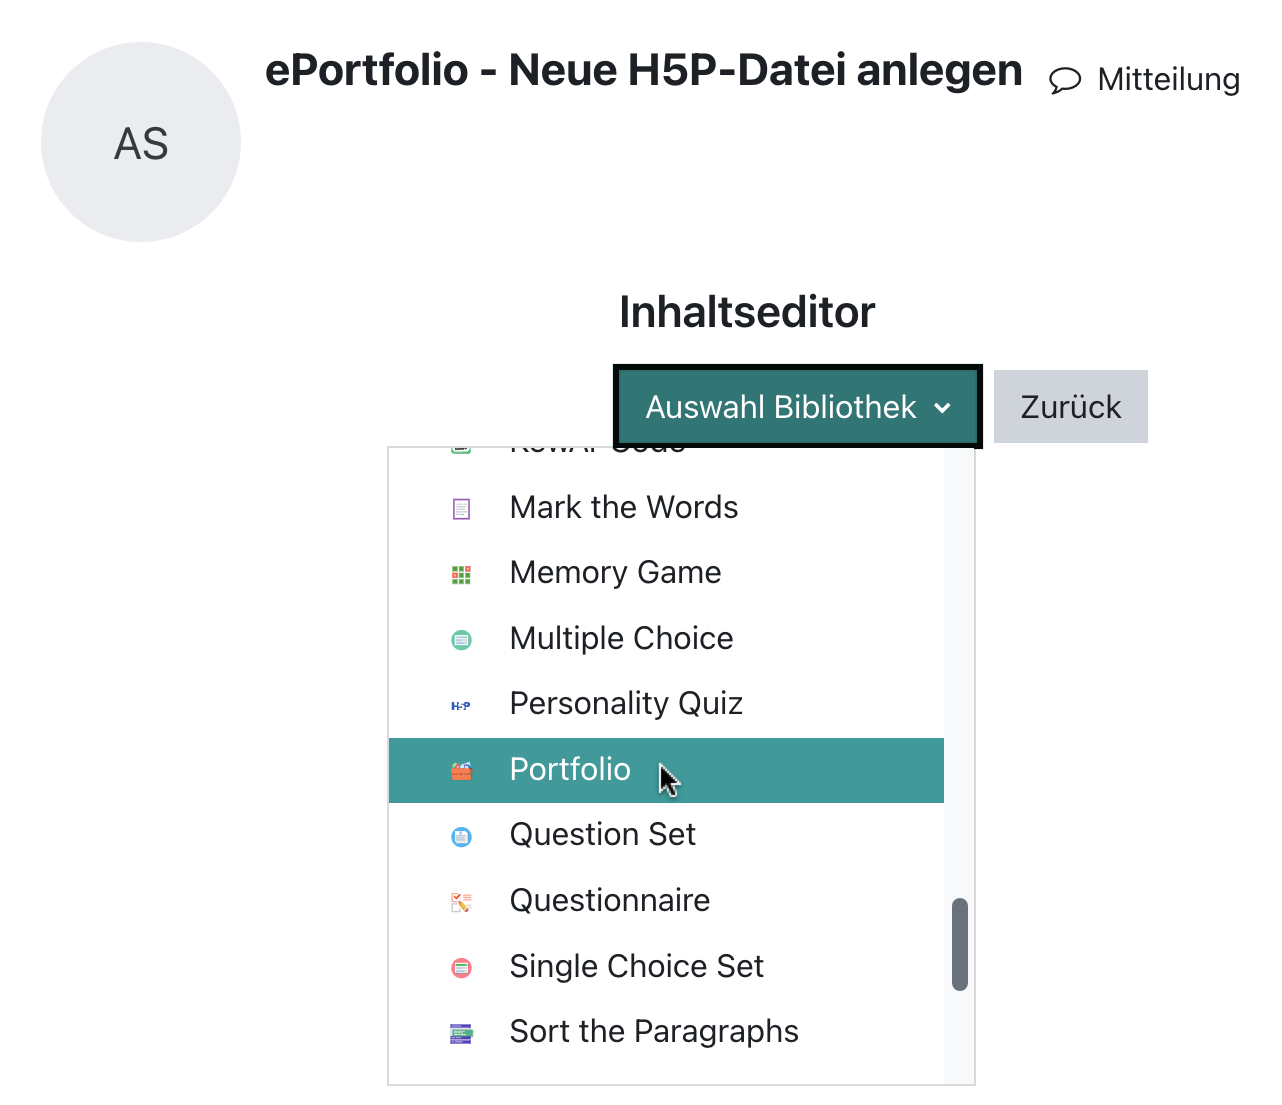This screenshot has height=1105, width=1282.
Task: Click the Single Choice Set red icon
Action: tap(461, 968)
